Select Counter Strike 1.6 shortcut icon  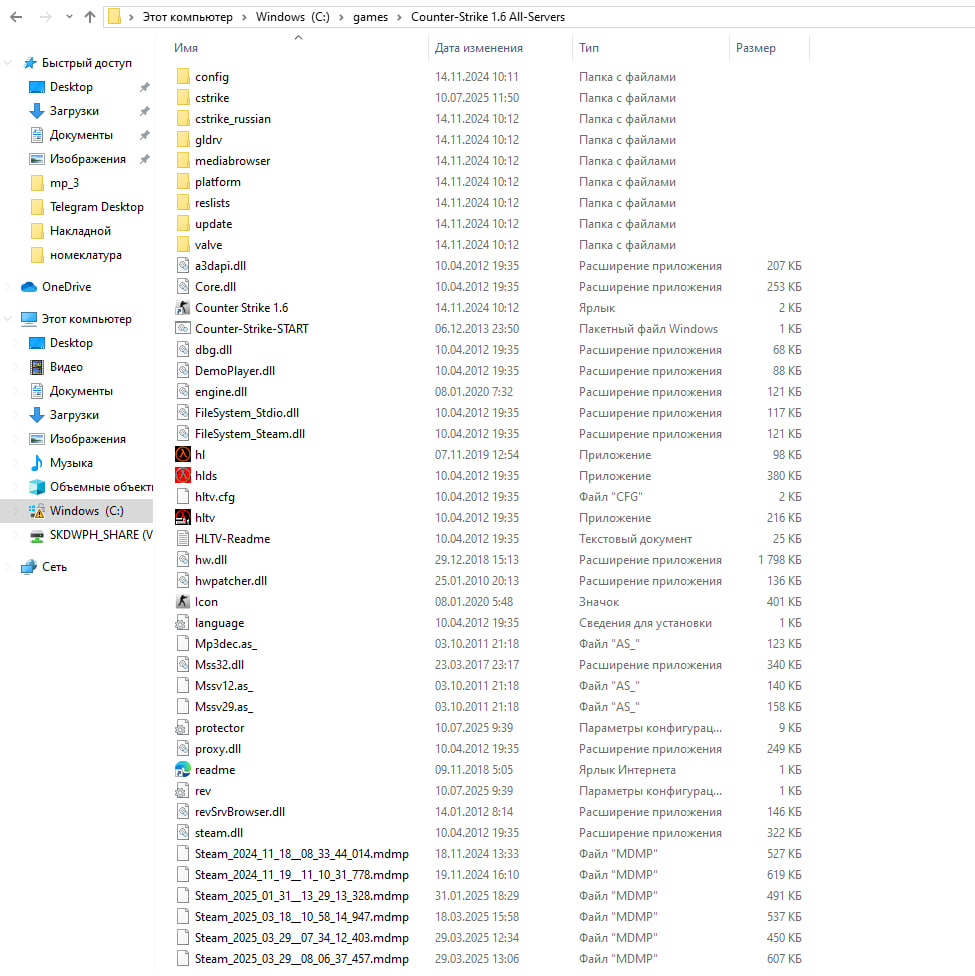point(182,307)
